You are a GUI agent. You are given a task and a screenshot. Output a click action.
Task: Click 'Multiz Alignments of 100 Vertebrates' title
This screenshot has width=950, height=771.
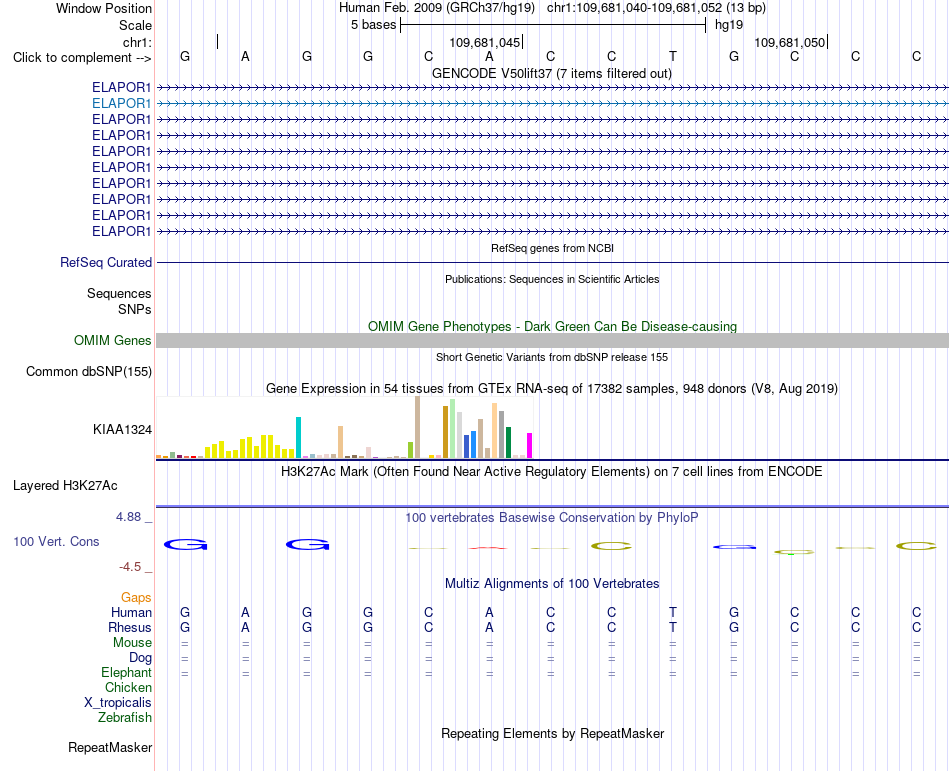tap(552, 583)
